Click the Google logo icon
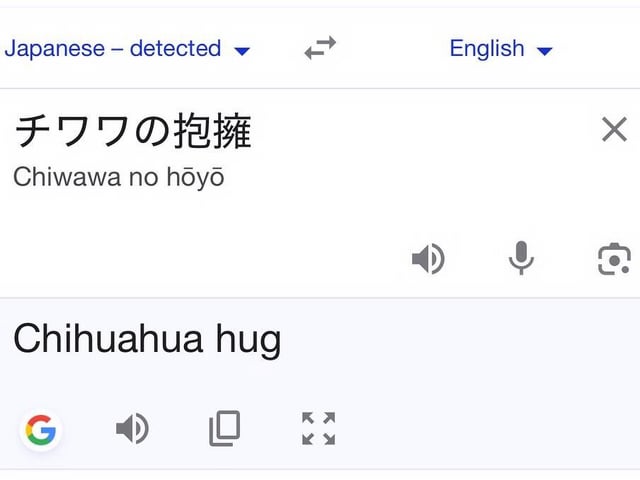The width and height of the screenshot is (640, 480). [41, 430]
